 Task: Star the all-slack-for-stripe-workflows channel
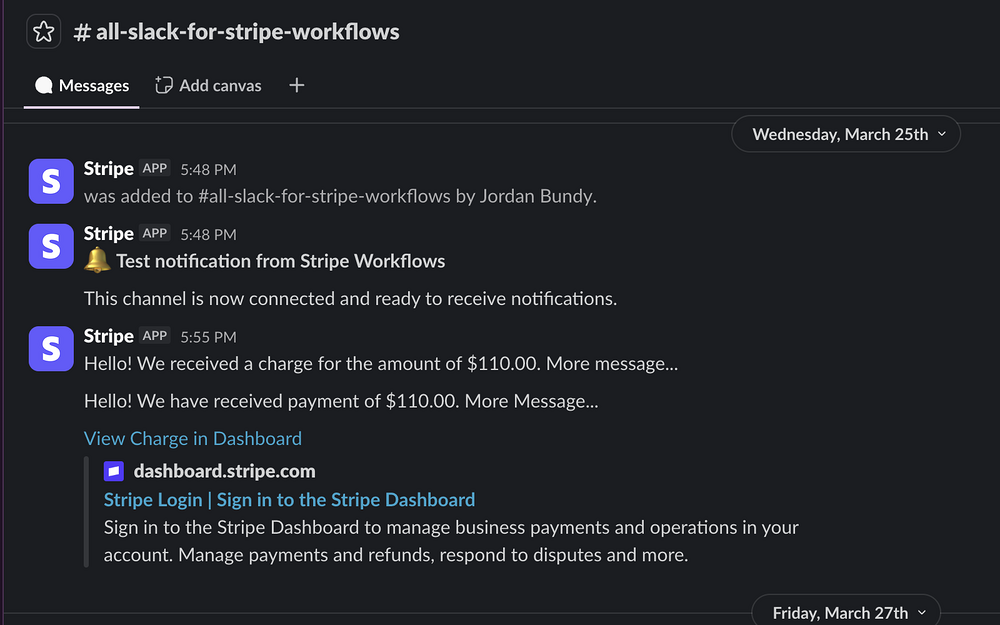pyautogui.click(x=43, y=31)
